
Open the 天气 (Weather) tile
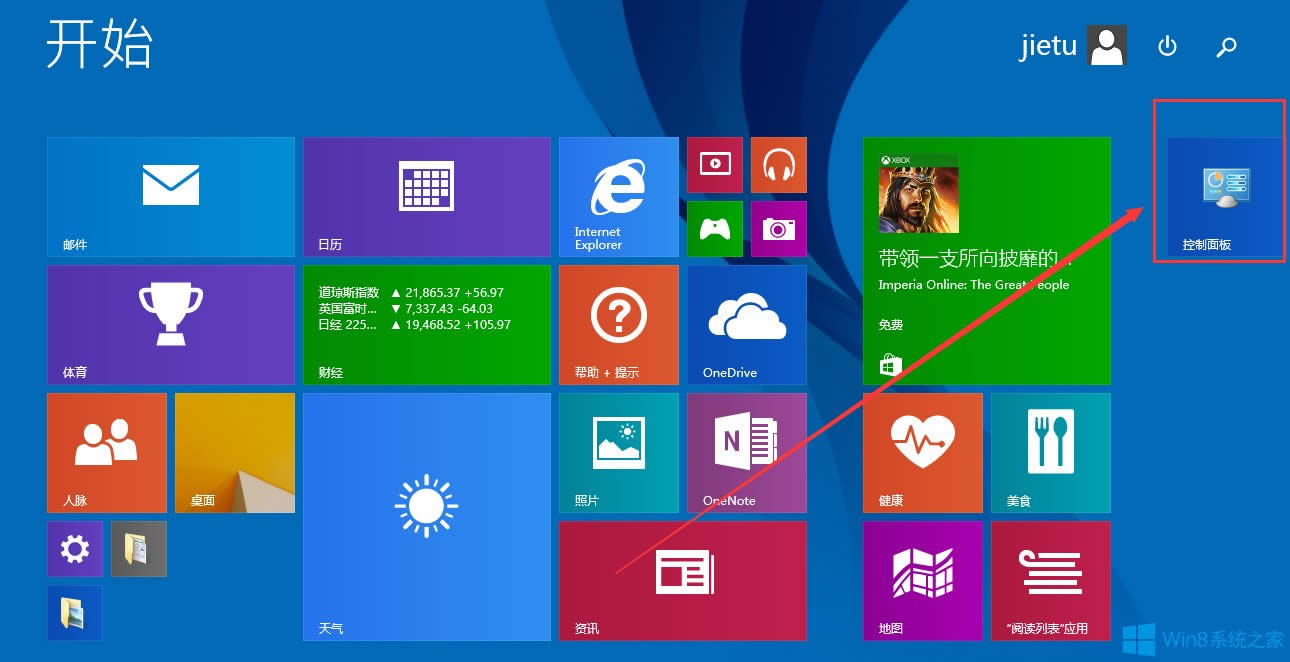coord(426,517)
